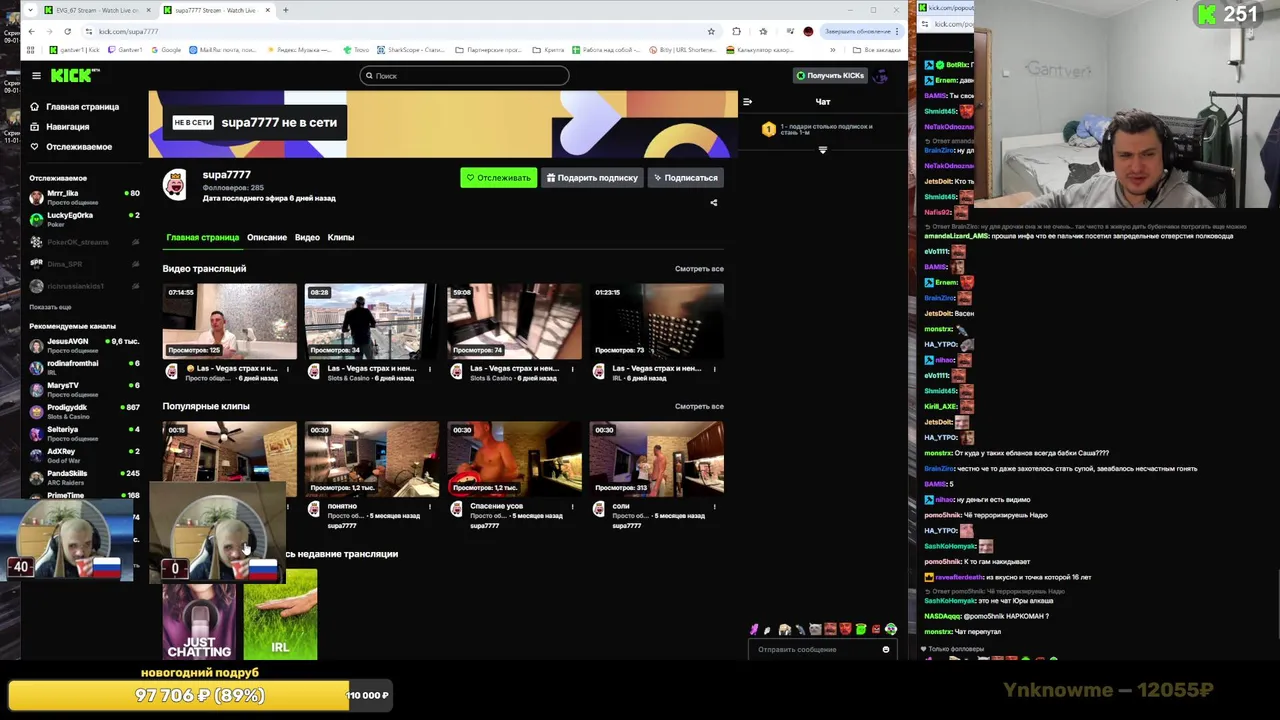Click the number 1 gifter badge icon
Viewport: 1280px width, 720px height.
tap(768, 130)
